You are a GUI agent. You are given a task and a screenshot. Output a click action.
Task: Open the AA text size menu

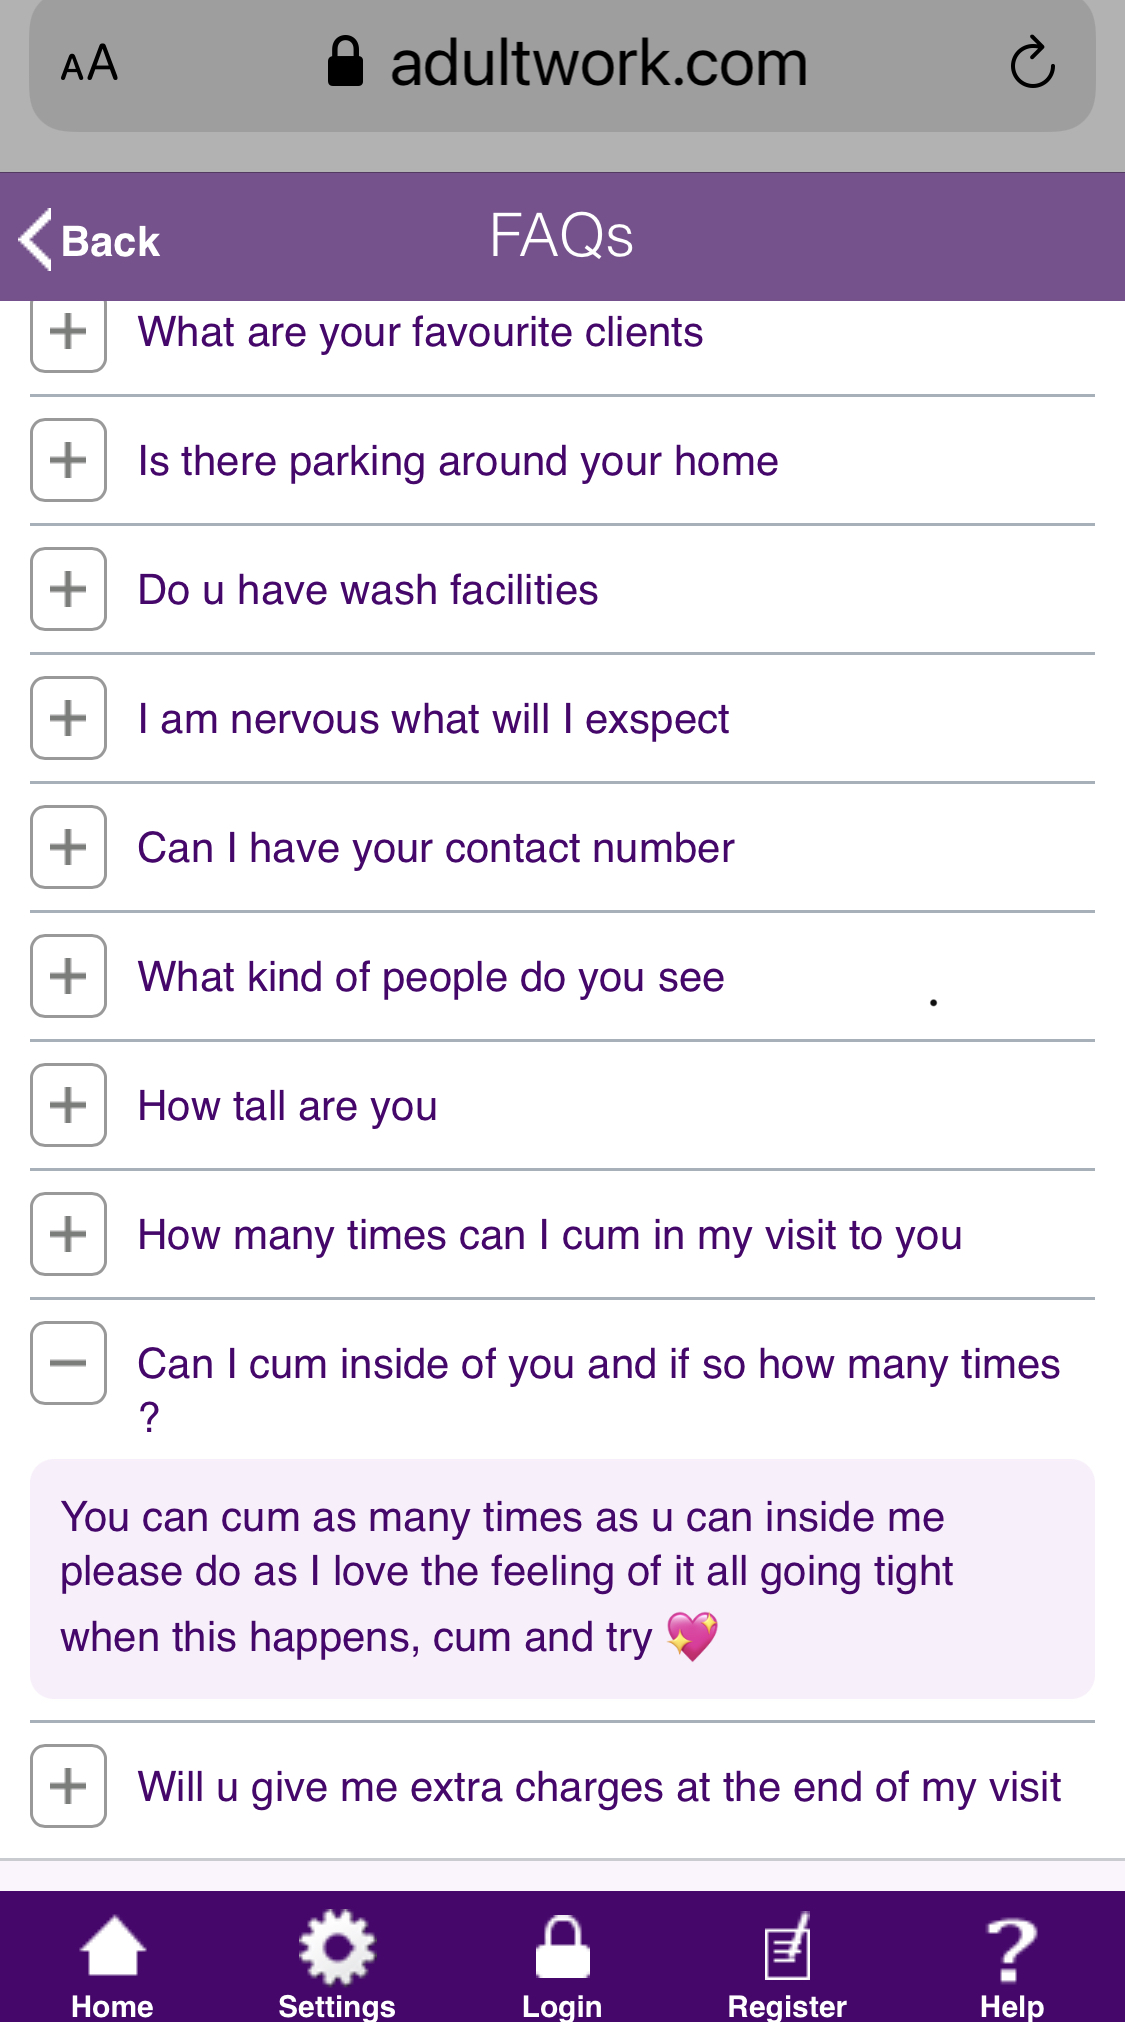[x=89, y=65]
